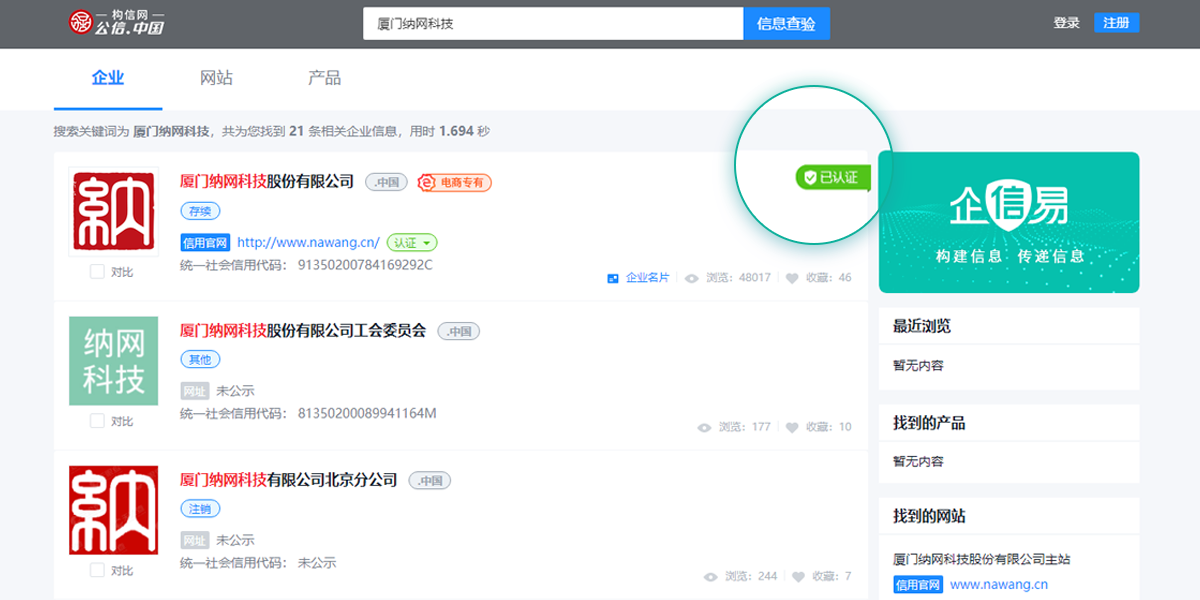Tick 对比 checkbox for 工会委员会 result
The image size is (1200, 600).
pyautogui.click(x=97, y=421)
